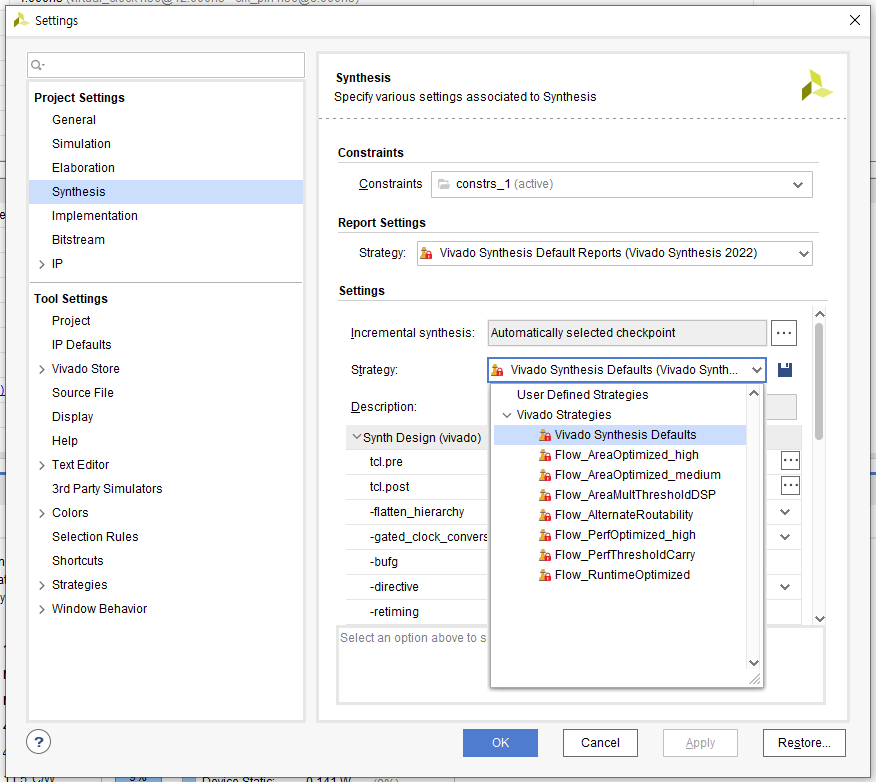Expand the Text Editor node
876x782 pixels.
coord(41,465)
